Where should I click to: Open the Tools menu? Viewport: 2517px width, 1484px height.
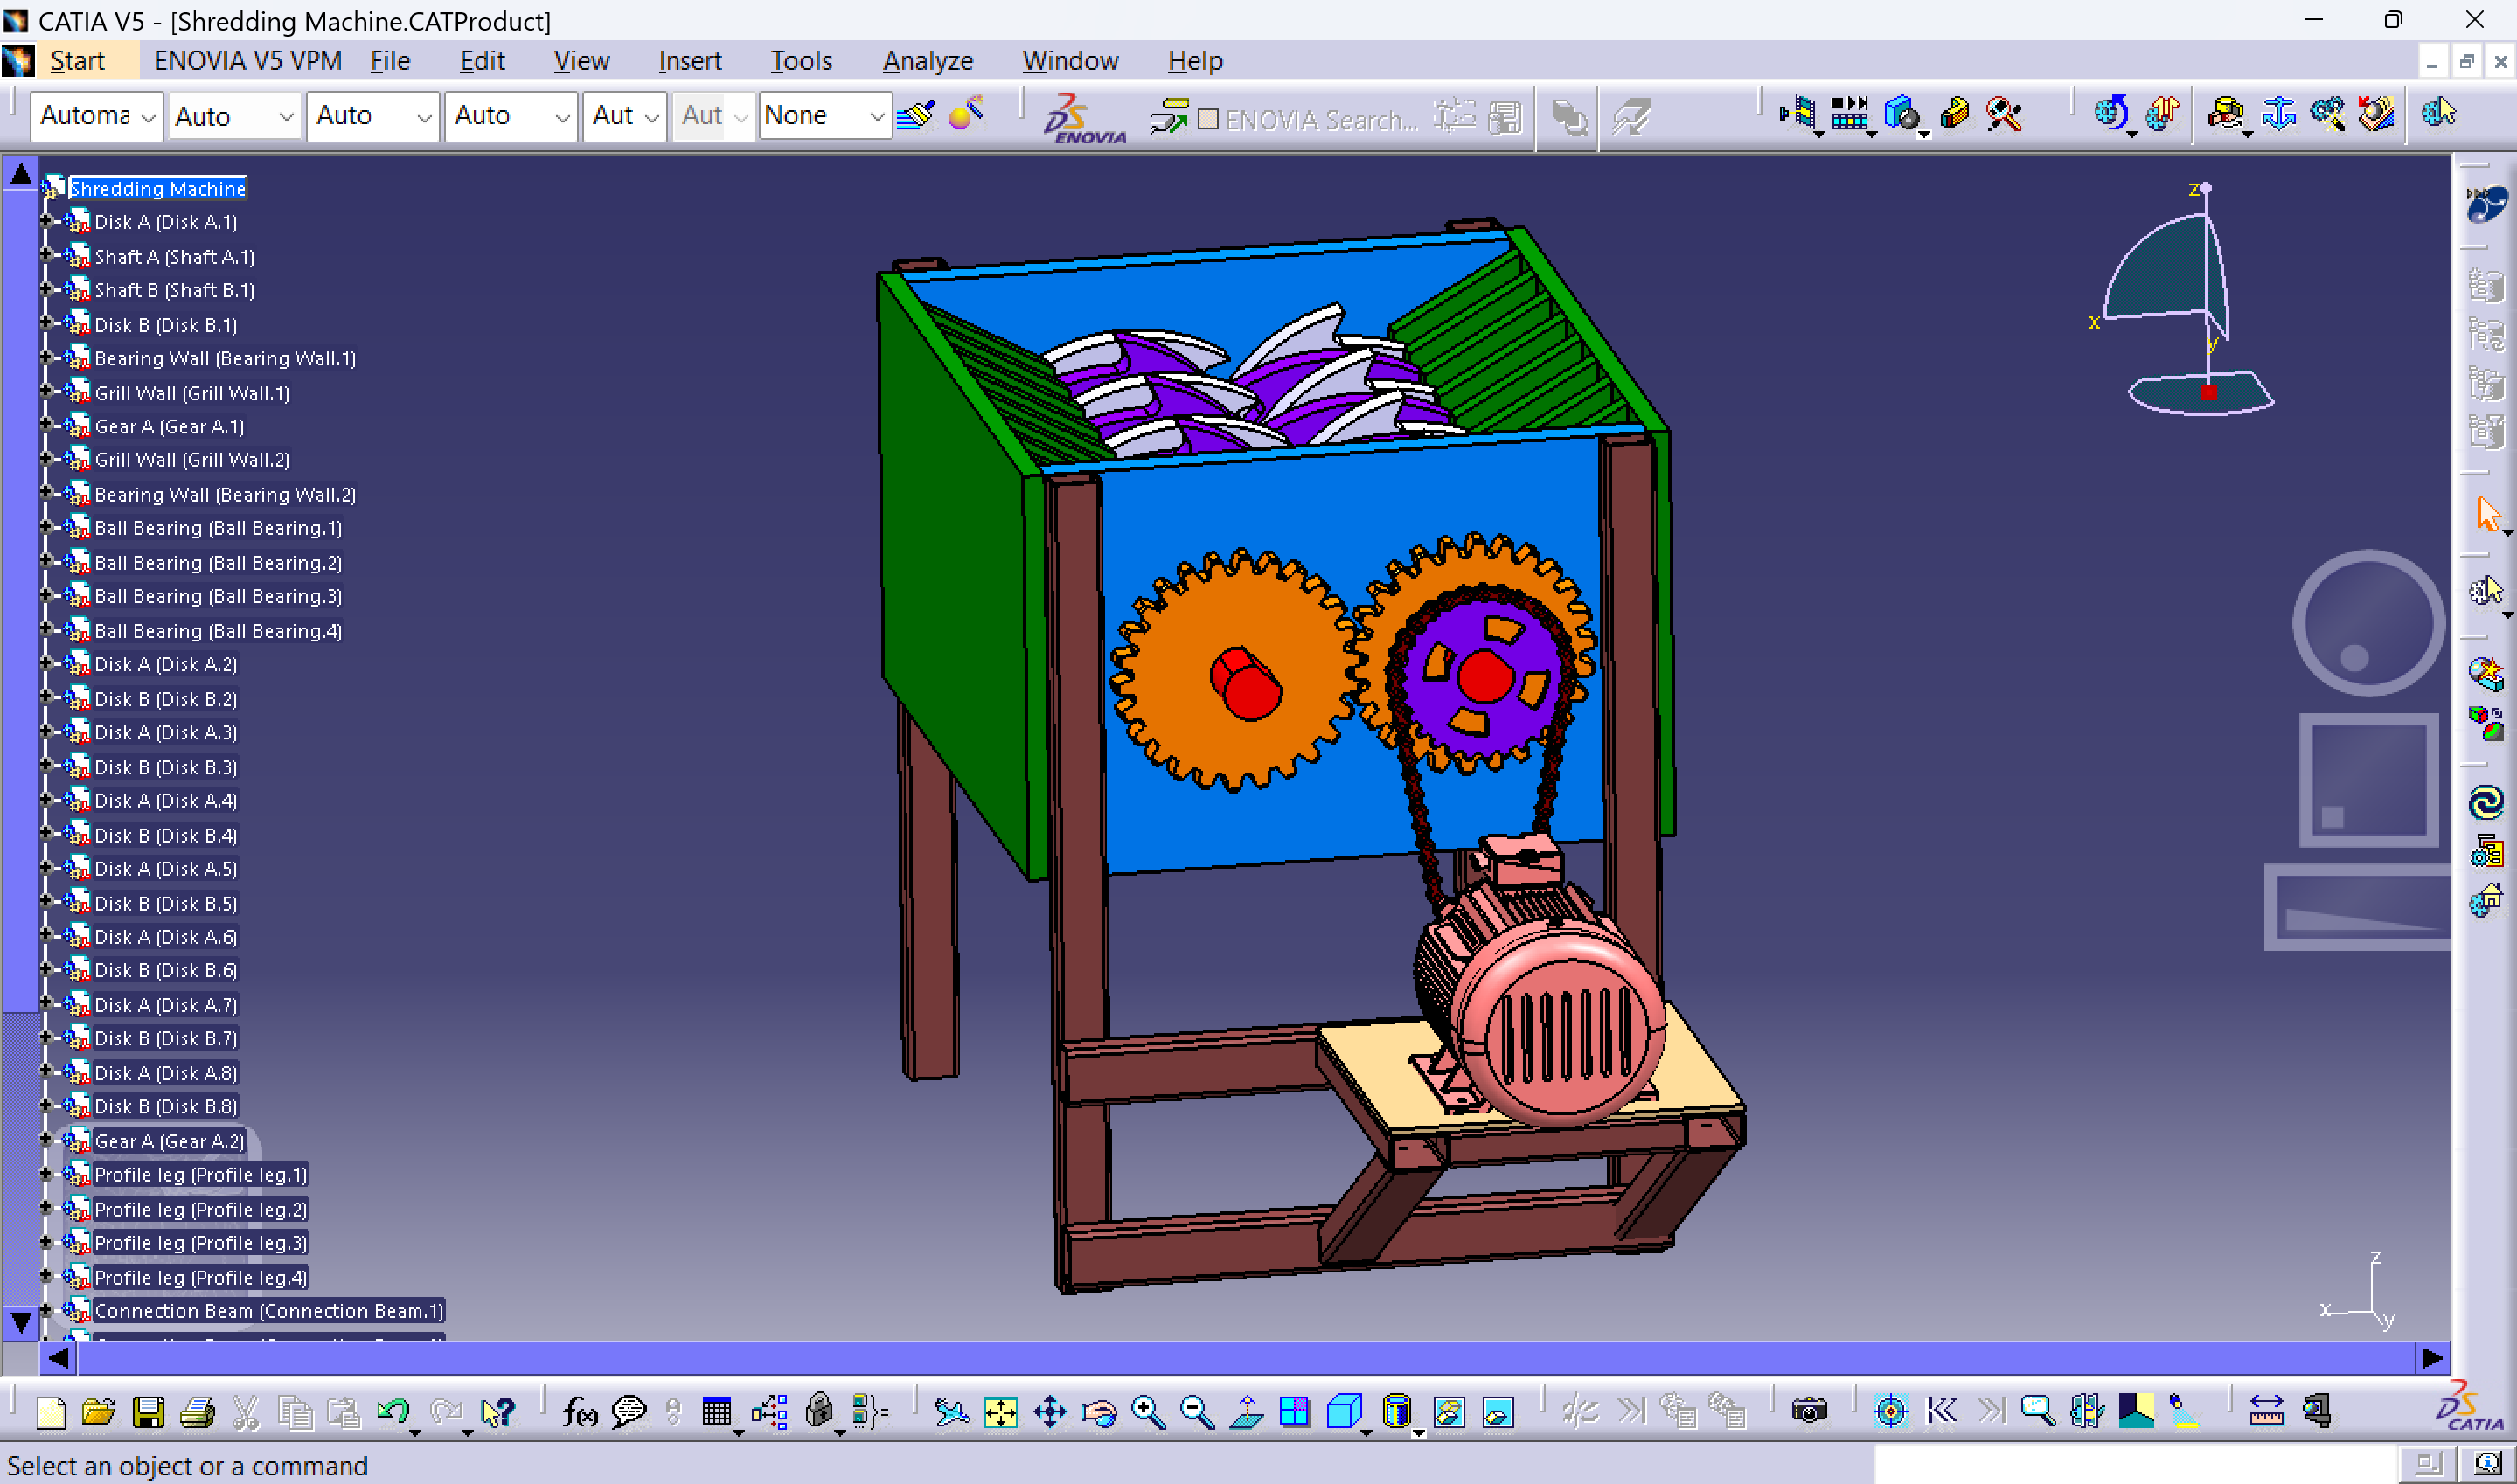(x=801, y=61)
